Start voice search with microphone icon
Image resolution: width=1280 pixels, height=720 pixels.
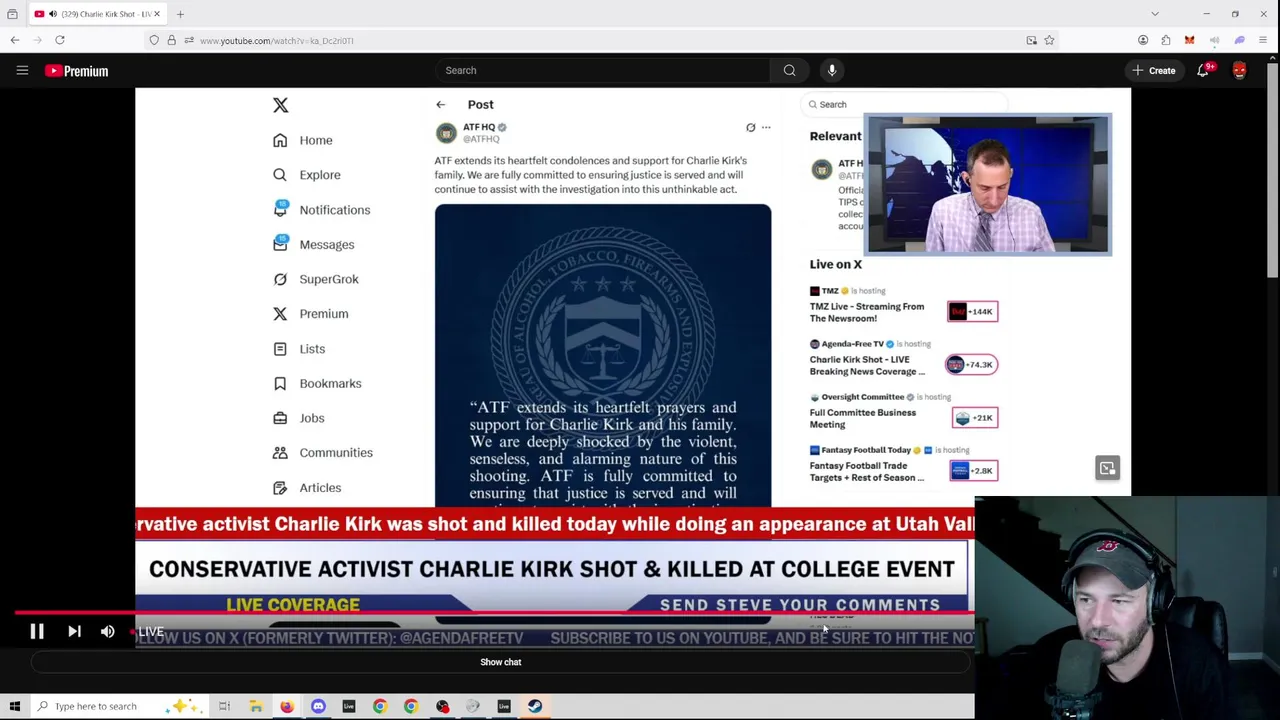(x=831, y=70)
